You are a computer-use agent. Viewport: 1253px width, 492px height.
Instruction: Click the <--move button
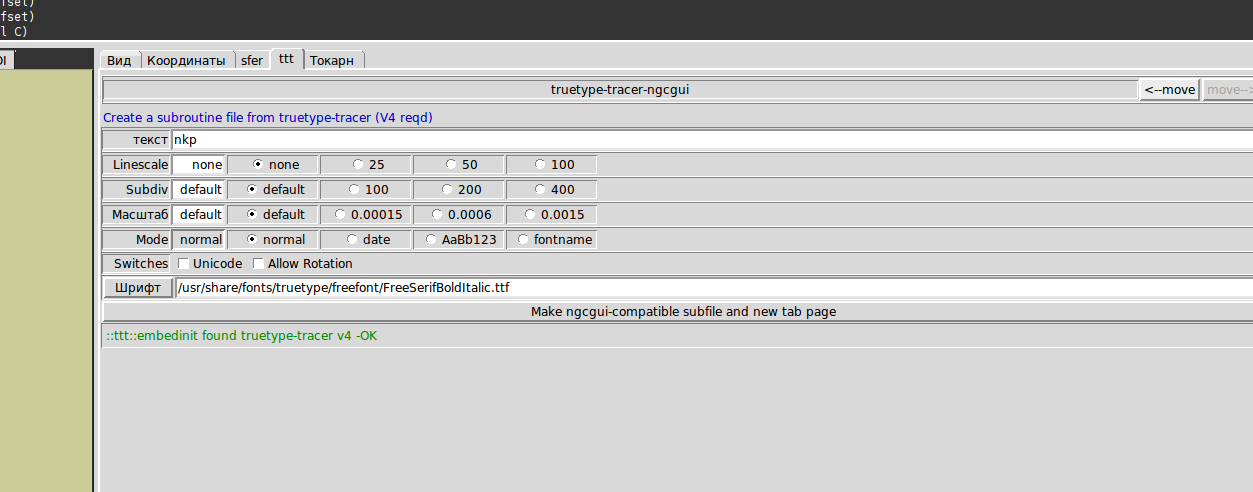click(1170, 90)
